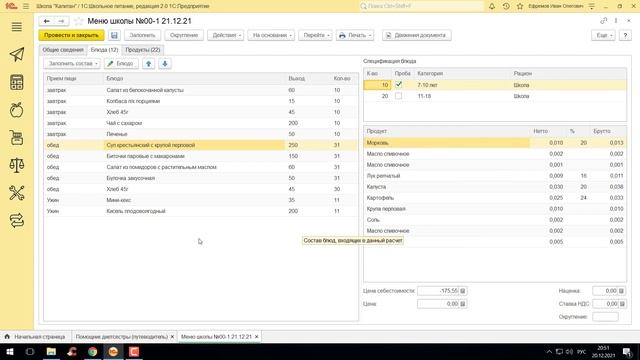Click Заполнить button

tap(142, 36)
